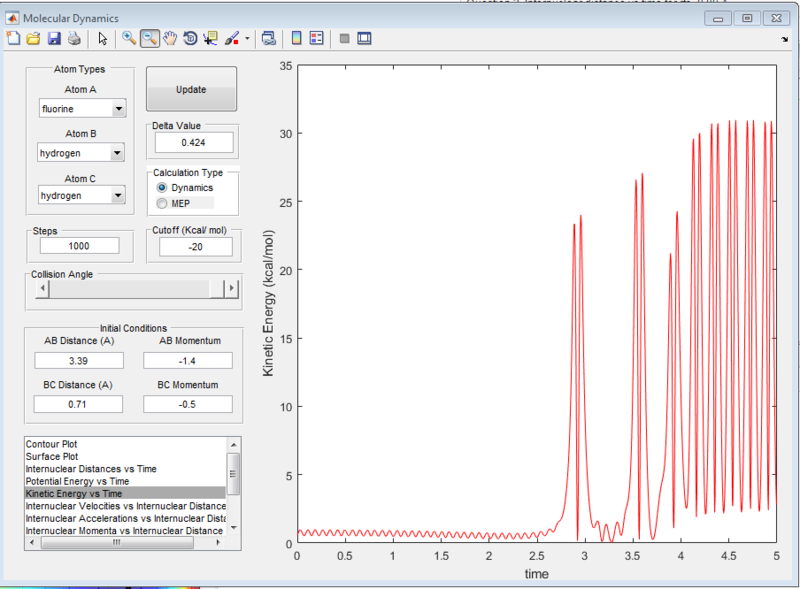Viewport: 800px width, 589px height.
Task: Click the AB Distance input field
Action: click(78, 360)
